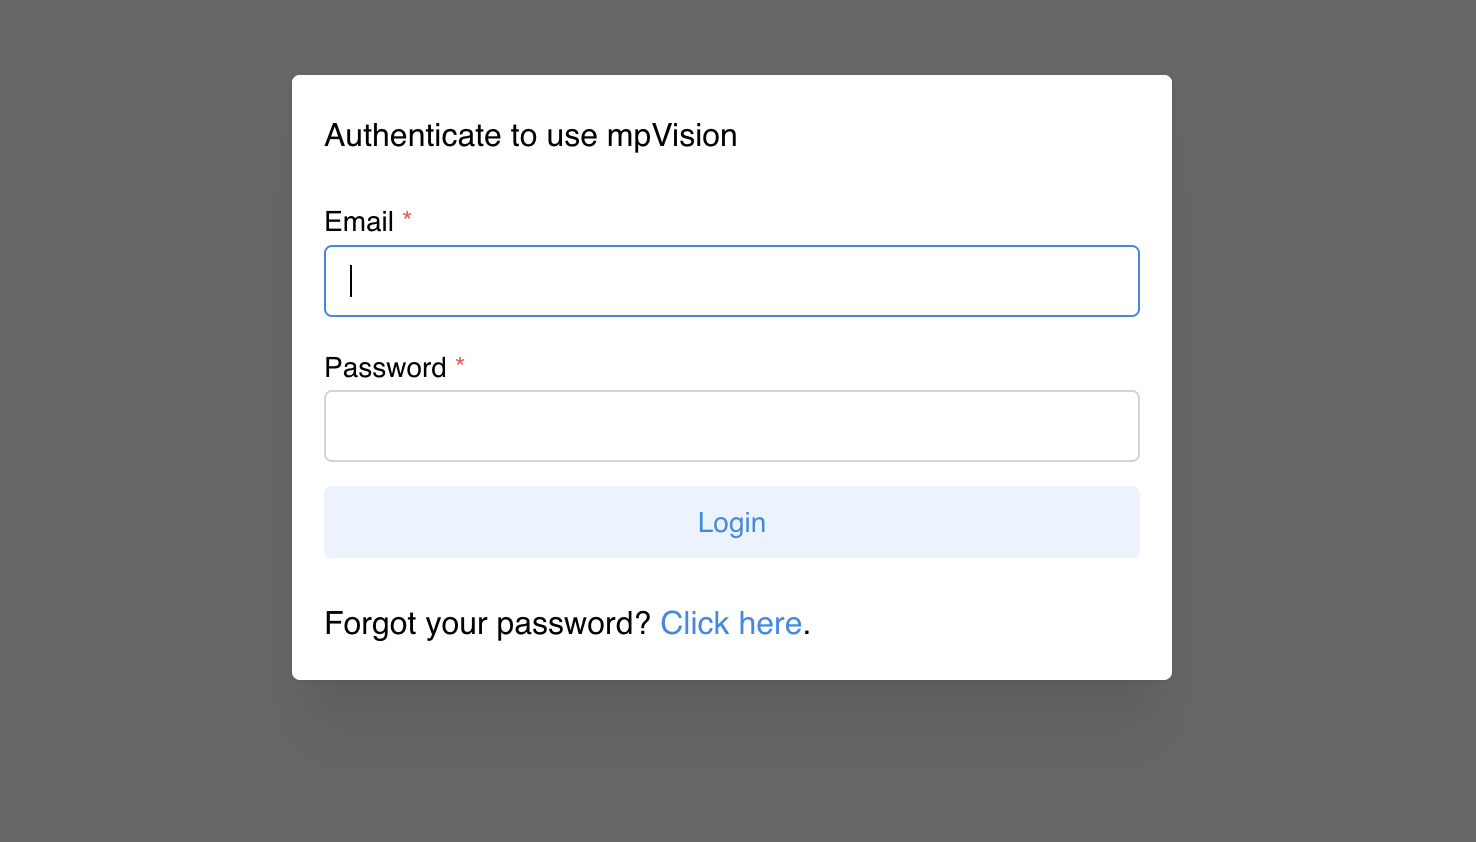Click the Password field label

point(385,368)
